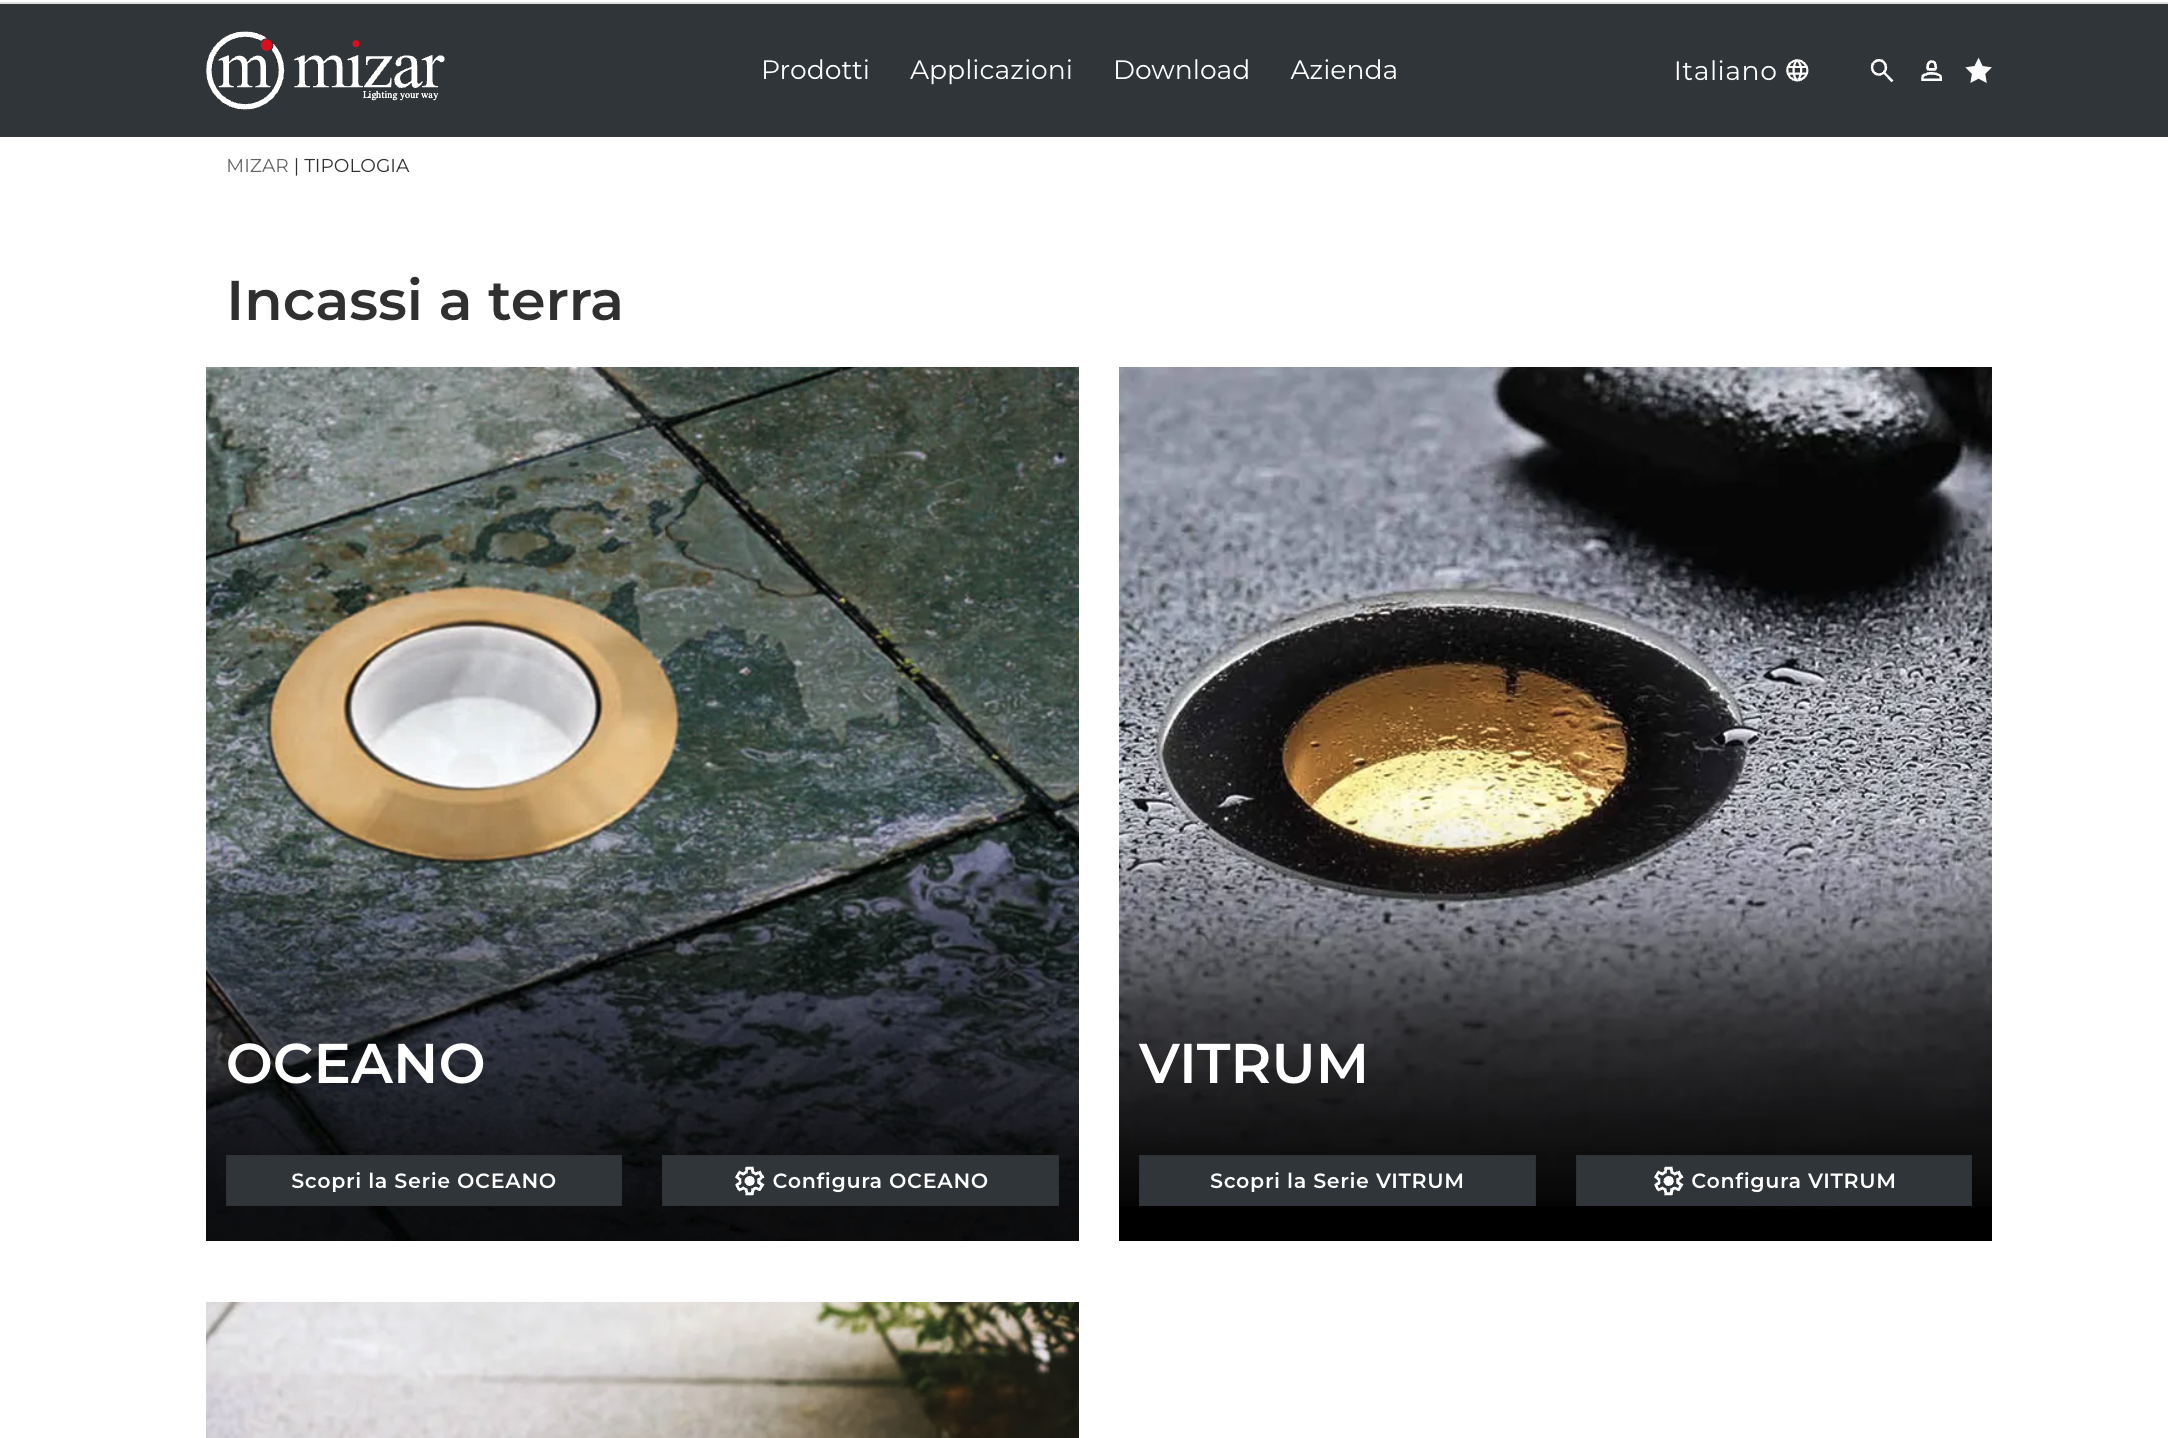Click the globe language icon

pyautogui.click(x=1797, y=71)
